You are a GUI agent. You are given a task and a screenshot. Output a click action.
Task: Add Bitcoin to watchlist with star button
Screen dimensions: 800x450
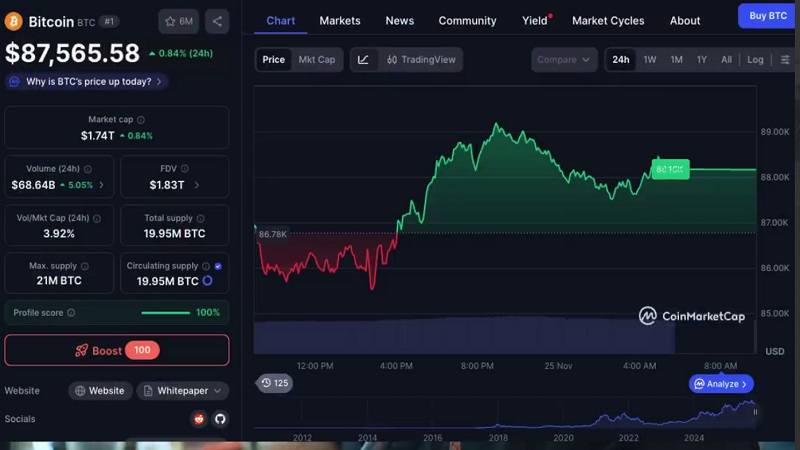(179, 21)
